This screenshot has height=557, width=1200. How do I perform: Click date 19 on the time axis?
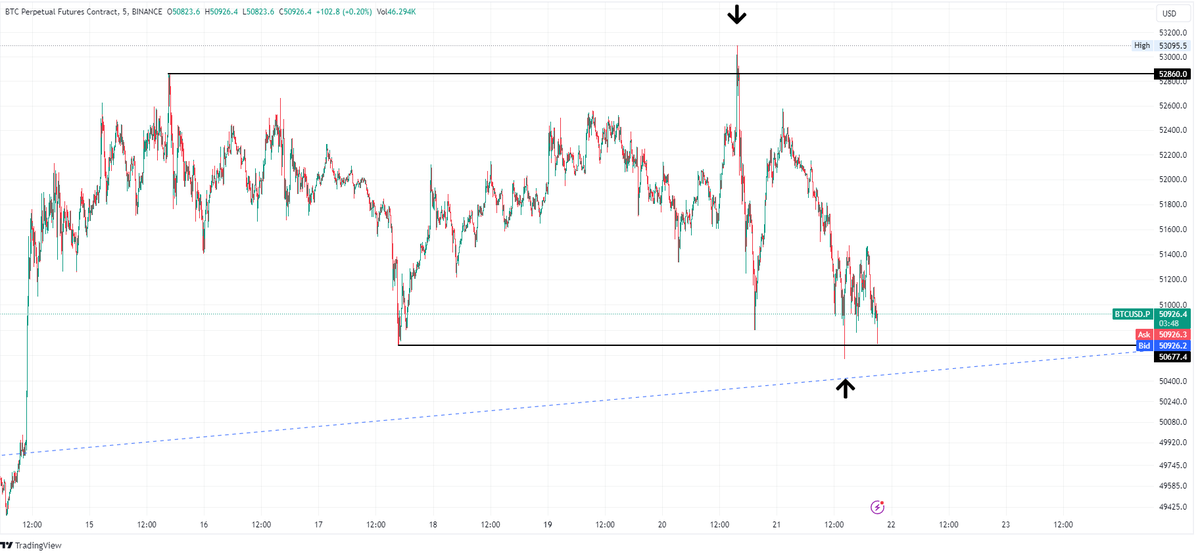tap(548, 524)
